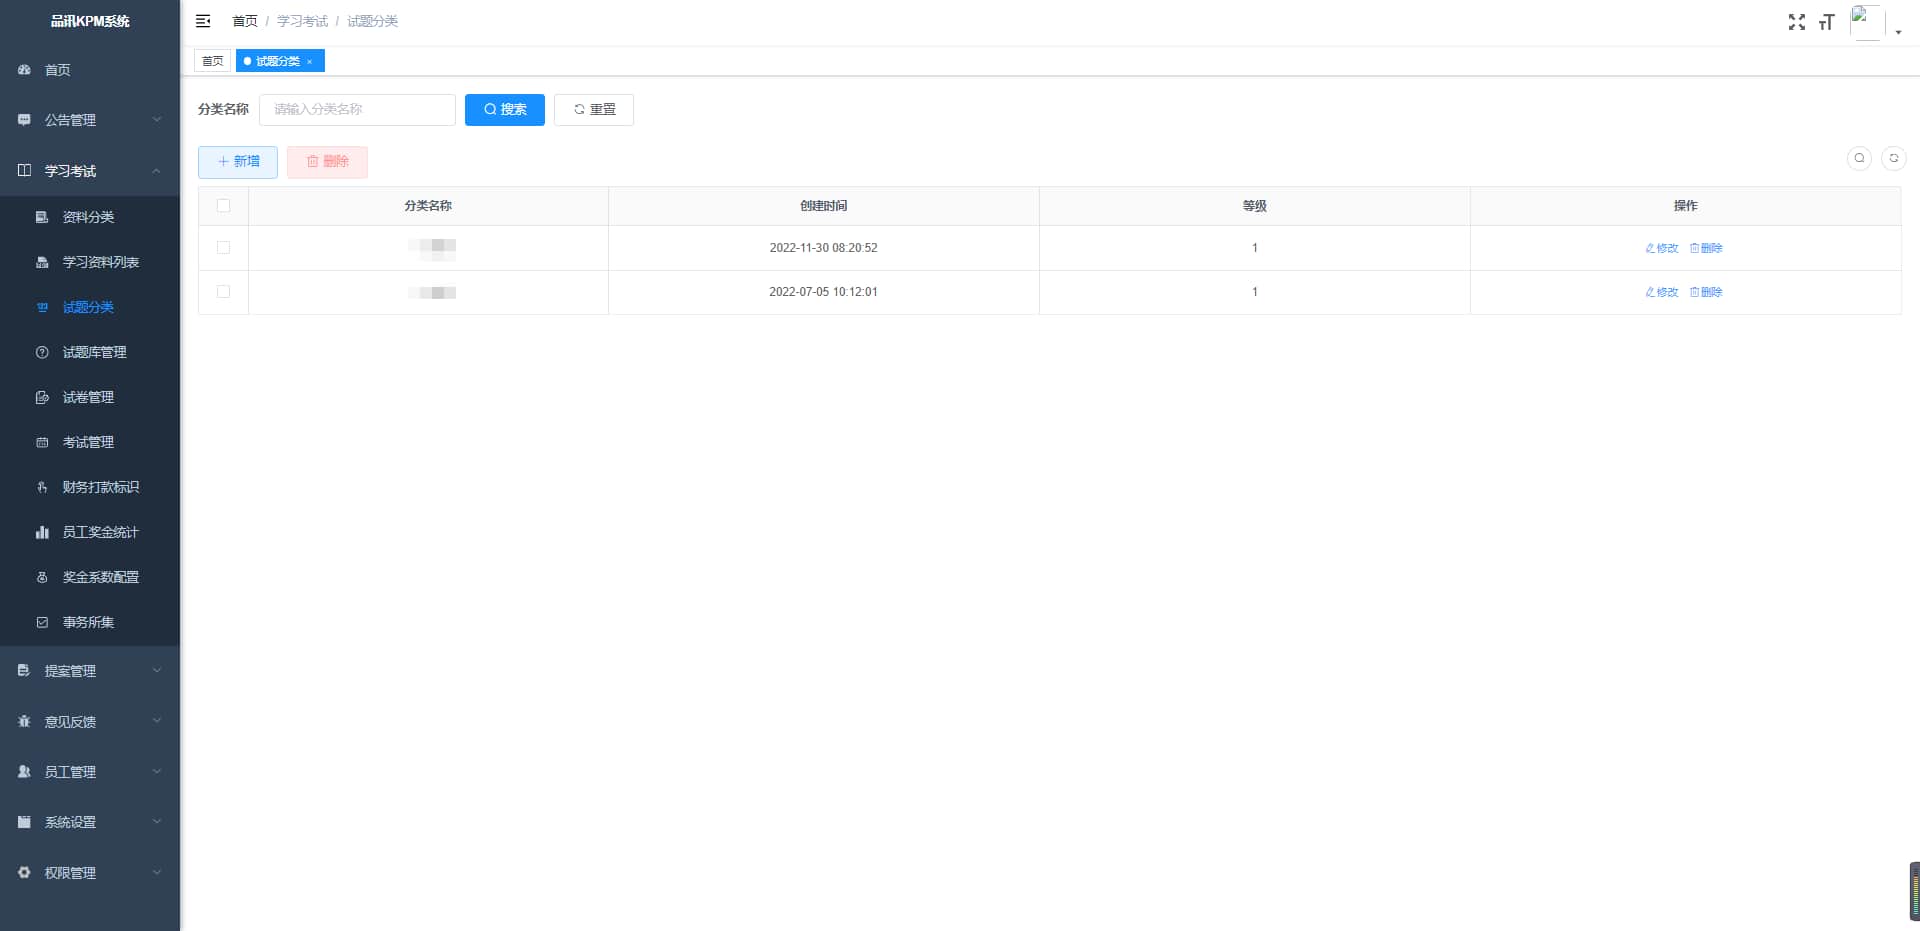Screen dimensions: 1920x931
Task: Open 首页 in the sidebar menu
Action: [90, 70]
